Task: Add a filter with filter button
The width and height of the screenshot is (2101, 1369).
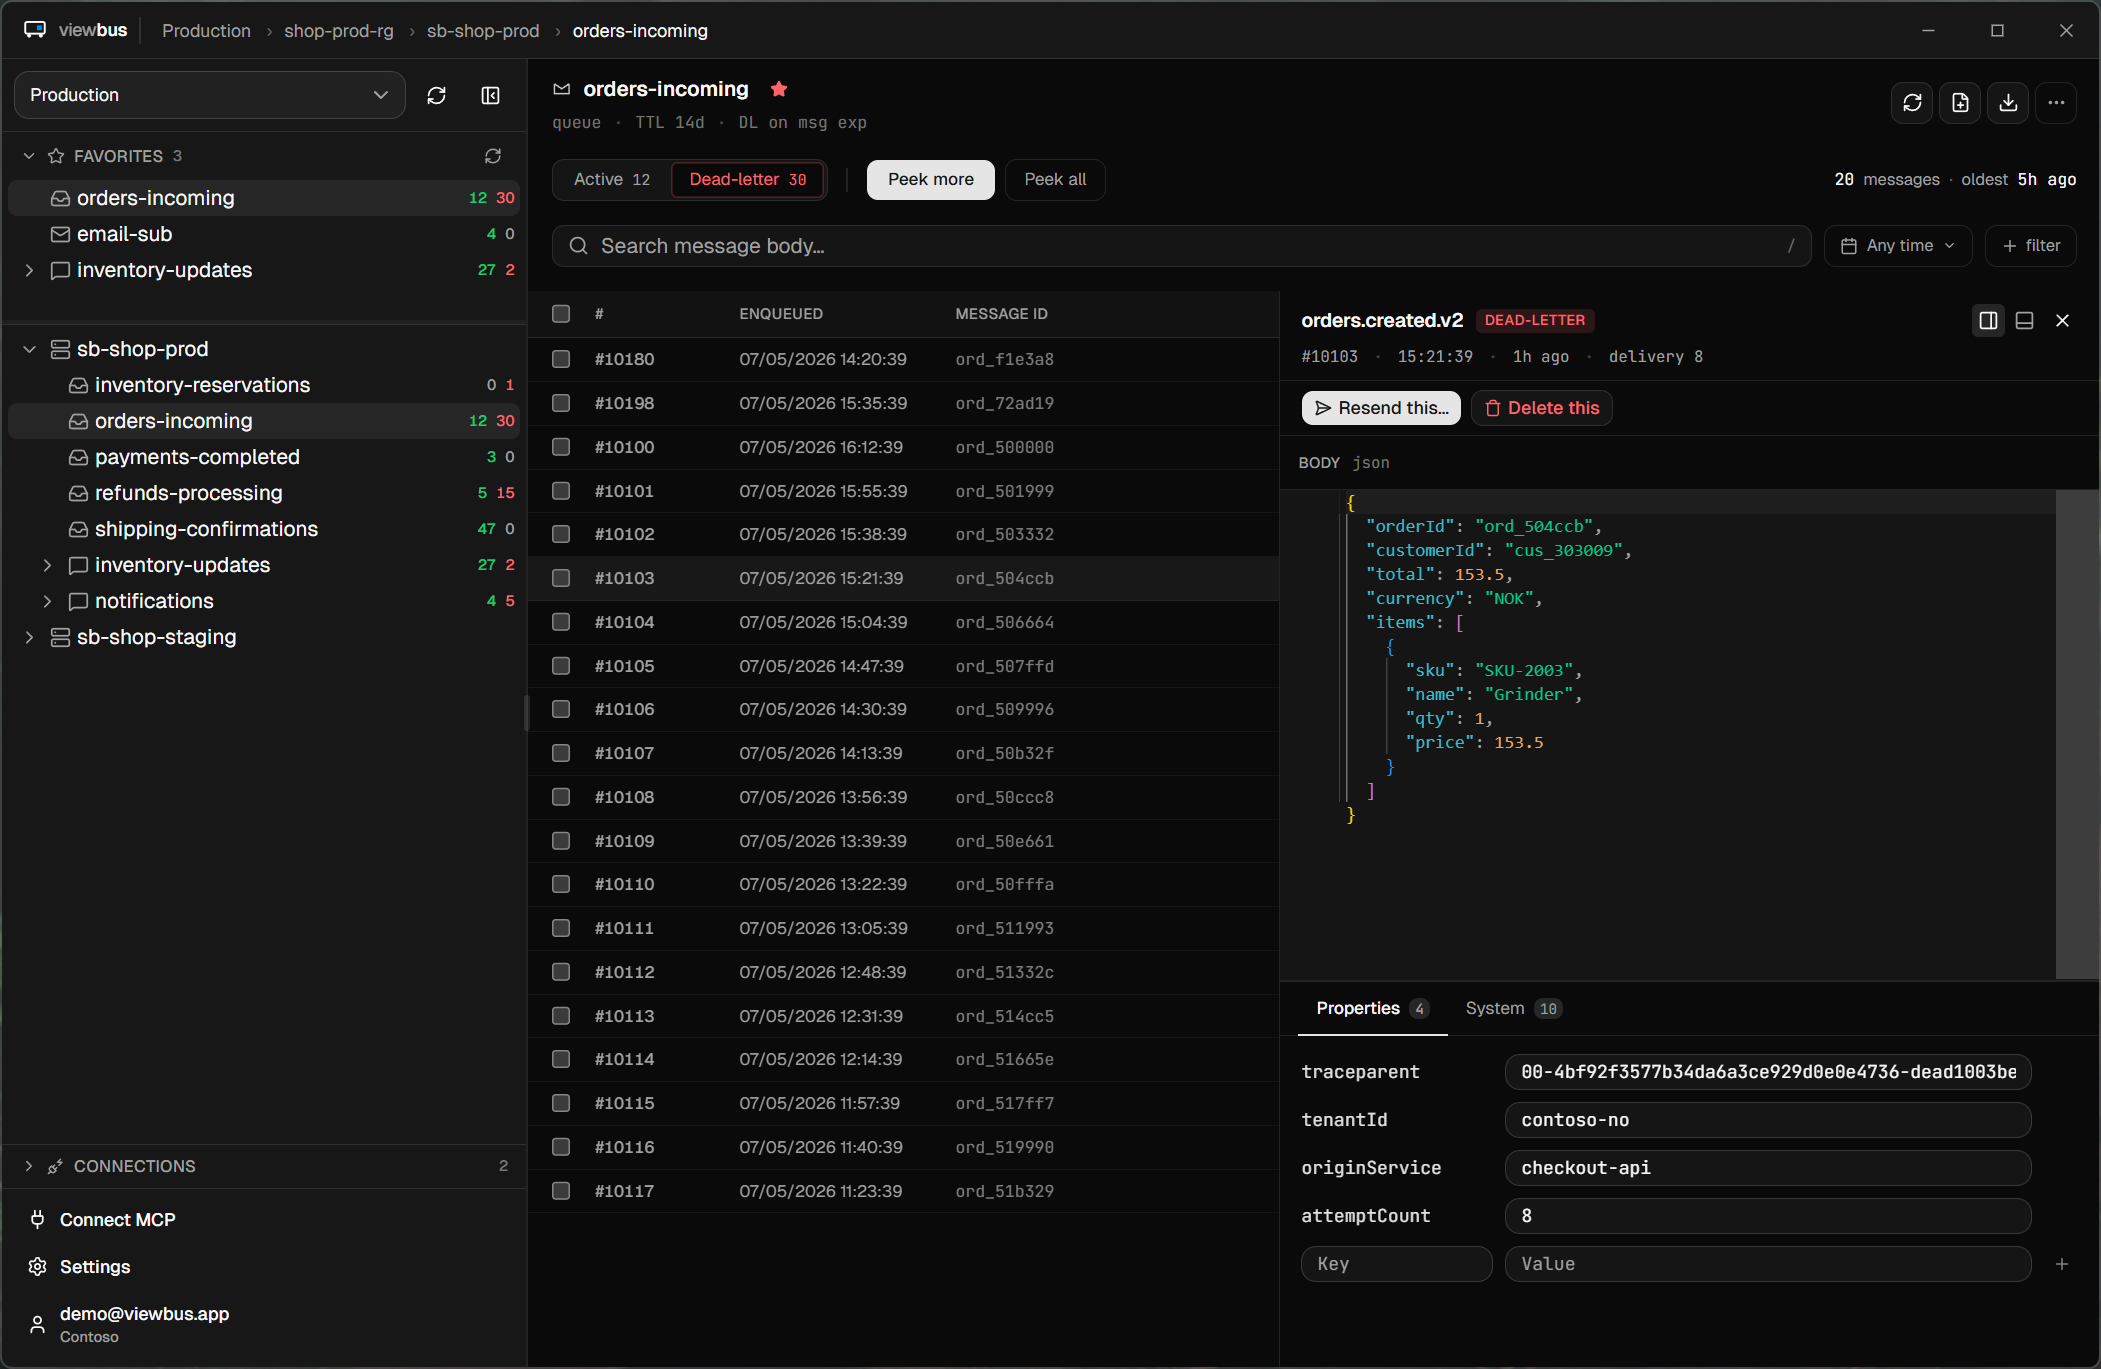Action: pyautogui.click(x=2030, y=246)
